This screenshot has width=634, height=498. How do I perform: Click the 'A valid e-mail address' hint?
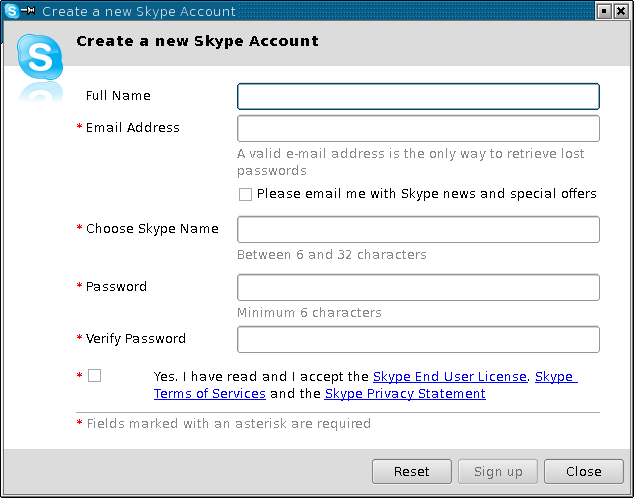tap(410, 162)
